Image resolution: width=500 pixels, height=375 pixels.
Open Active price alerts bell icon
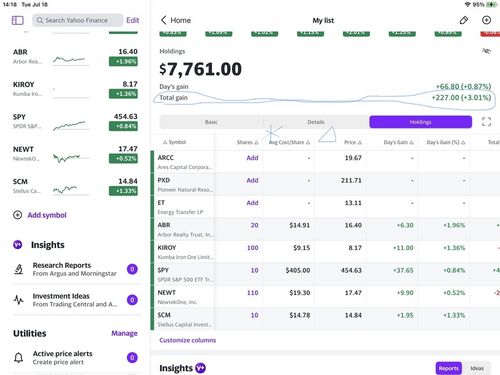coord(19,358)
